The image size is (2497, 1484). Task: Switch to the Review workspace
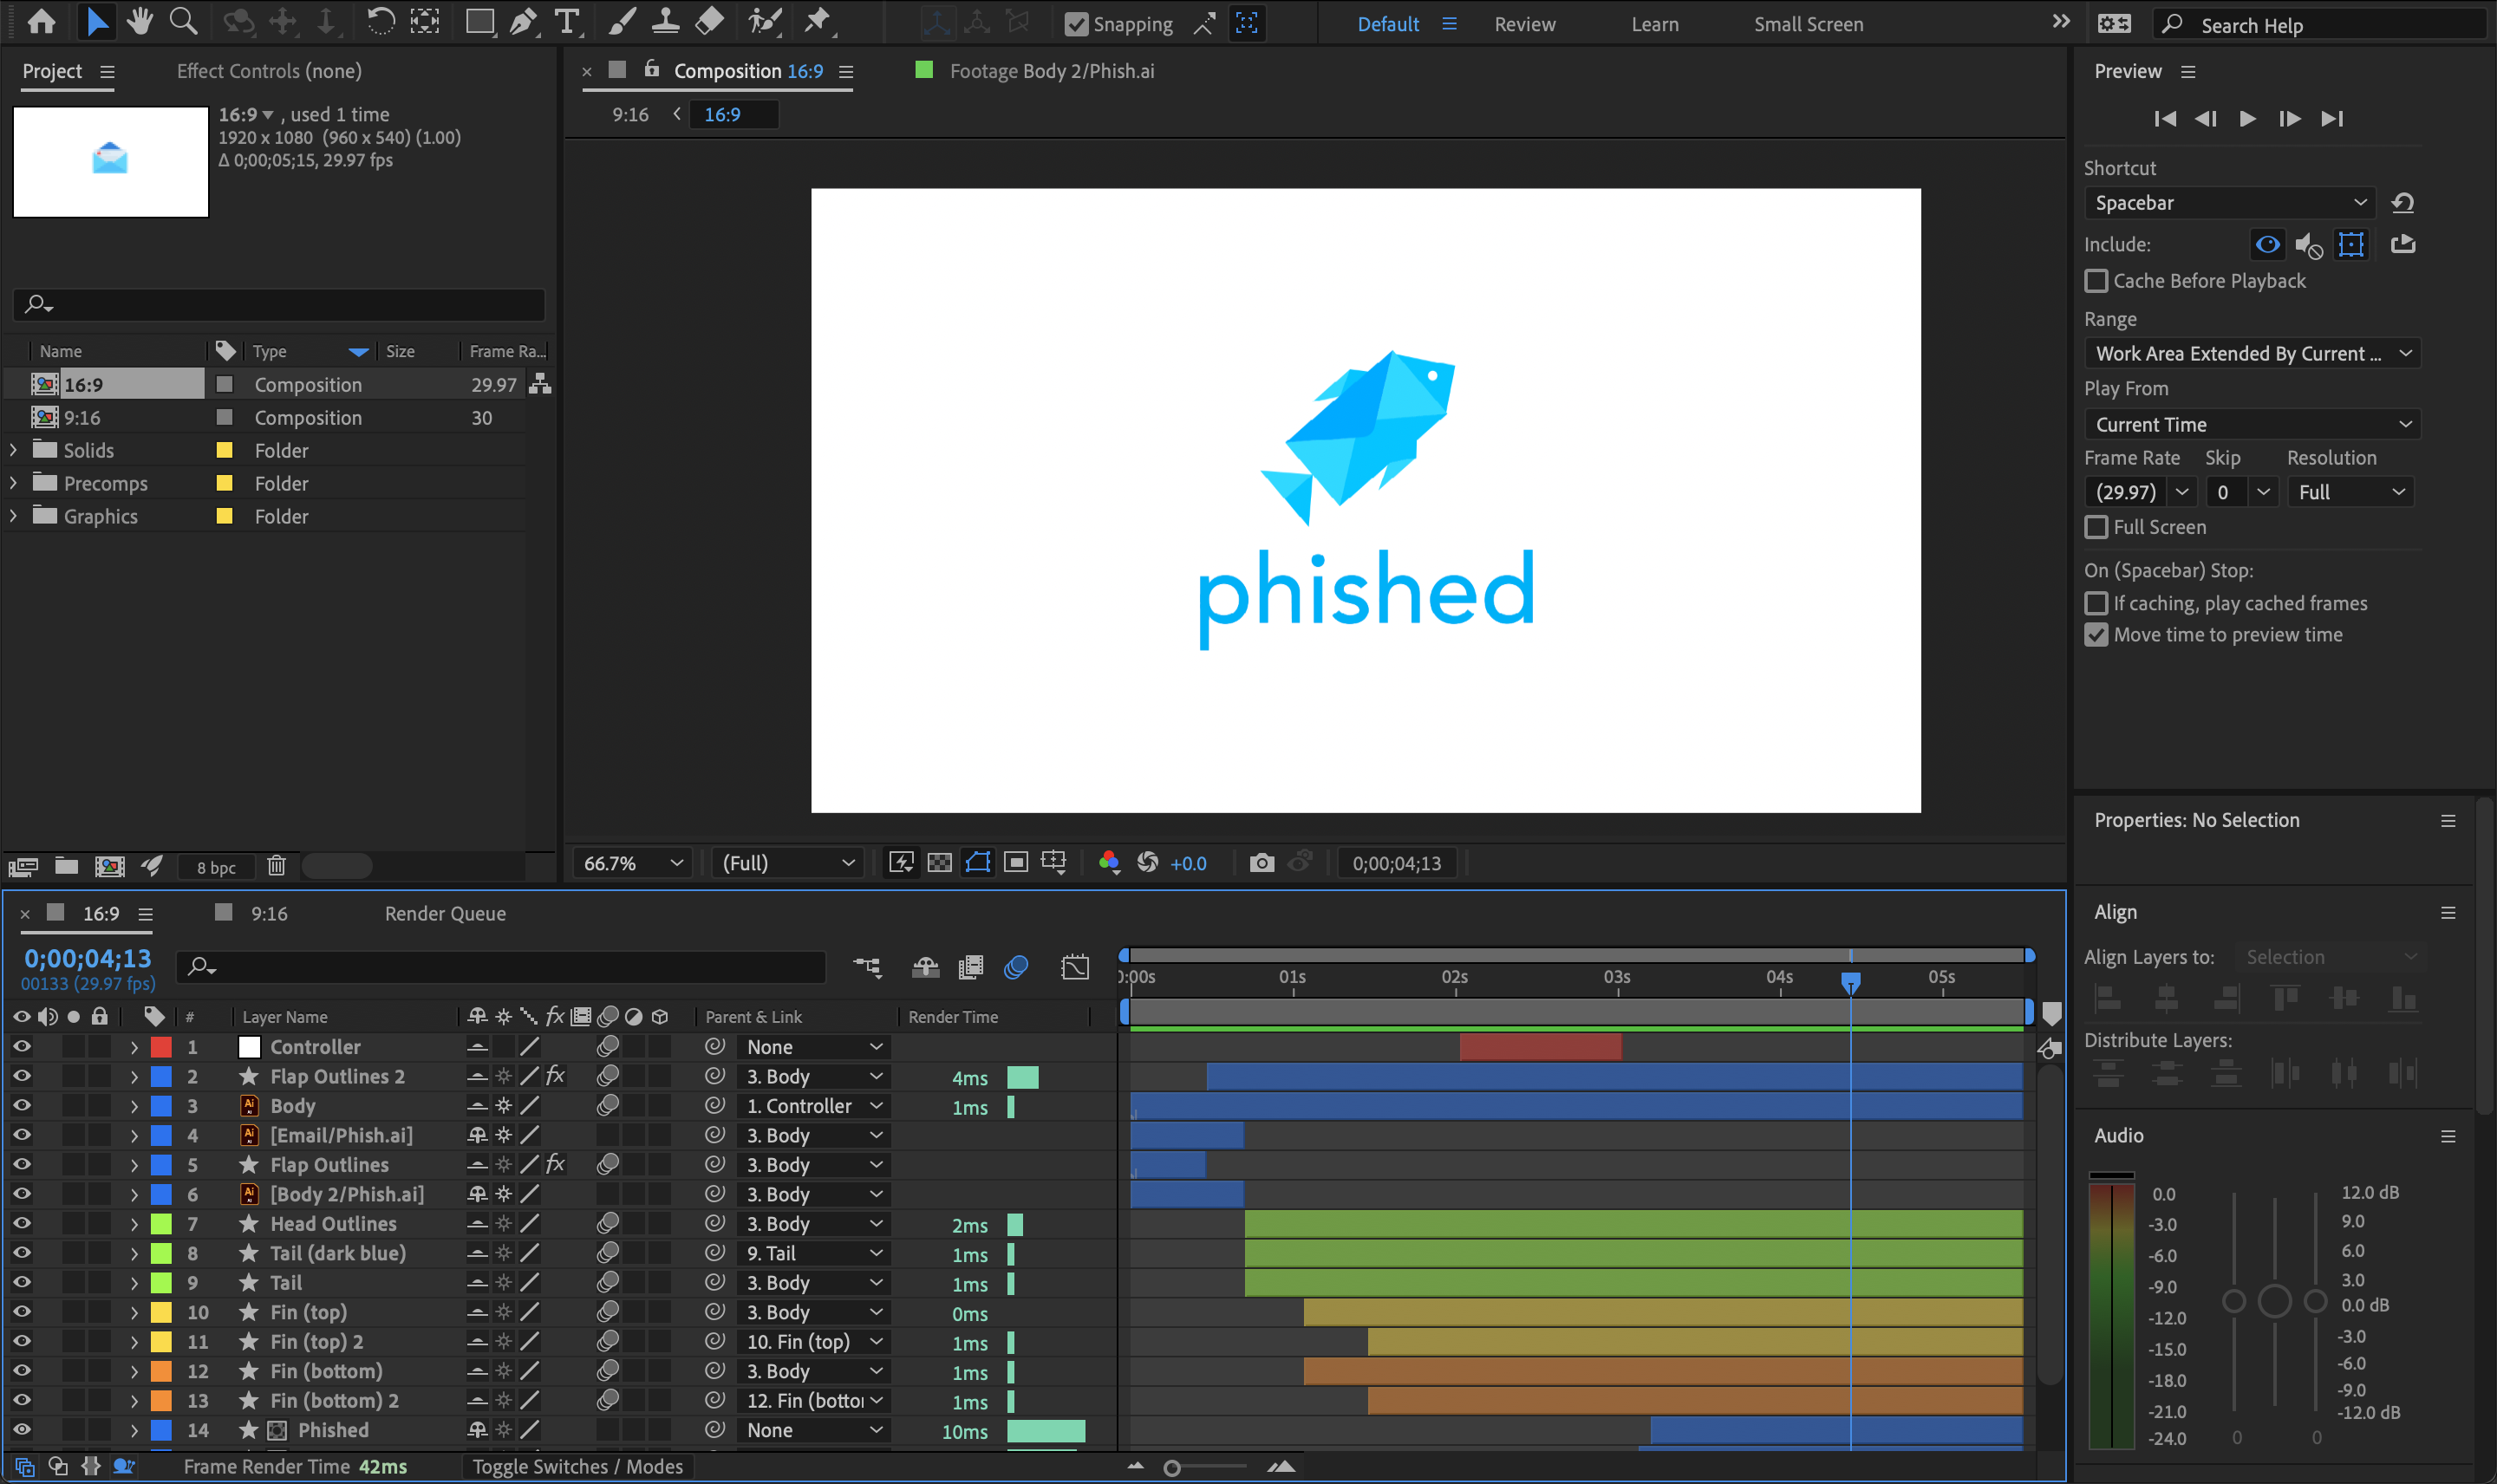point(1524,24)
